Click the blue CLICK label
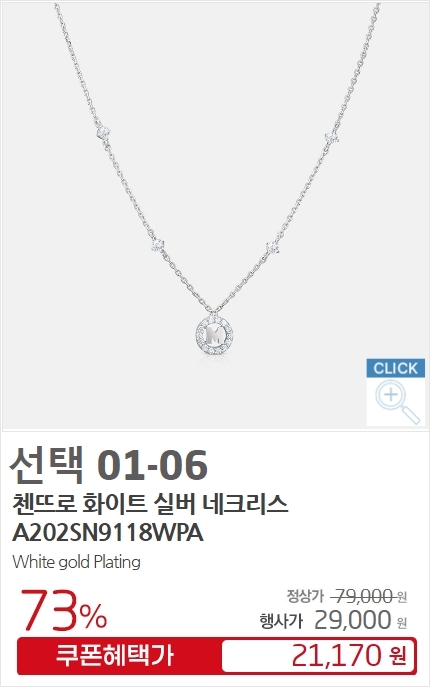Image resolution: width=430 pixels, height=687 pixels. (x=396, y=368)
